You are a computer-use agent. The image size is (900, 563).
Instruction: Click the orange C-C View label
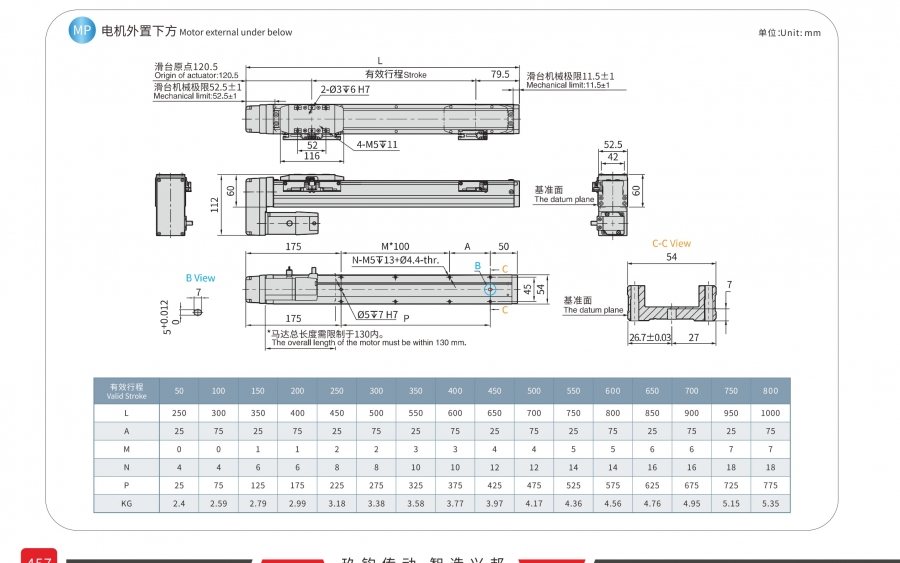[x=671, y=243]
